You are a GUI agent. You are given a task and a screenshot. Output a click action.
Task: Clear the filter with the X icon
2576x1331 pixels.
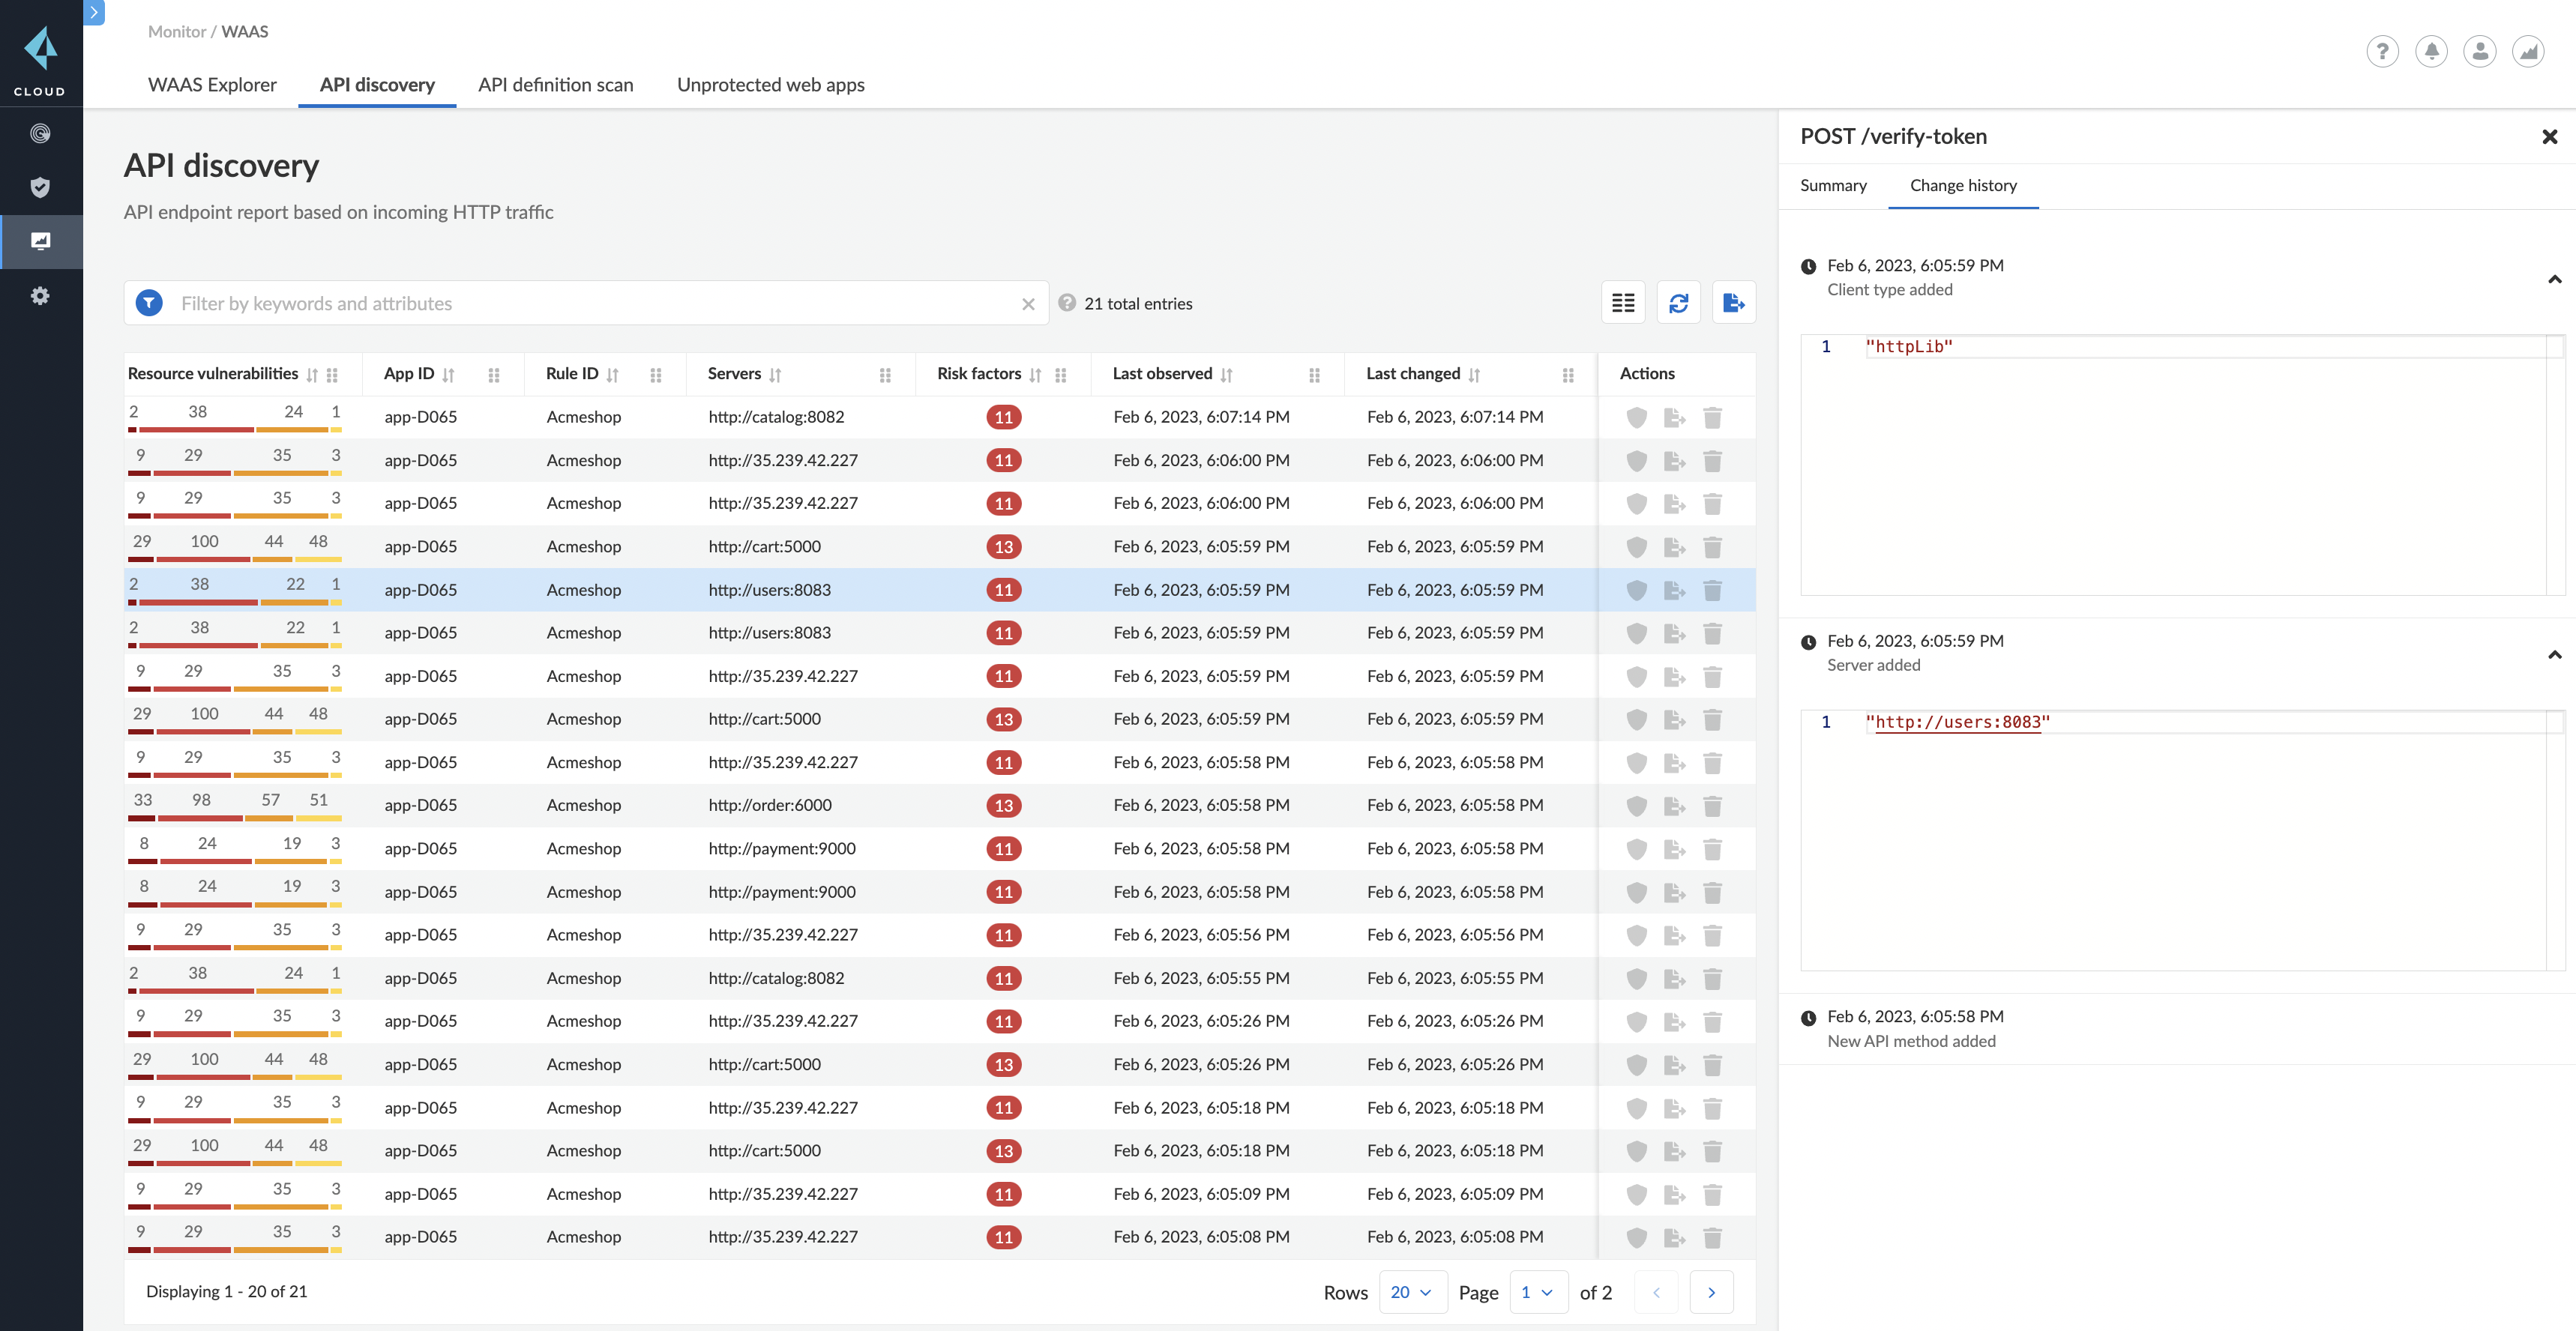coord(1028,304)
